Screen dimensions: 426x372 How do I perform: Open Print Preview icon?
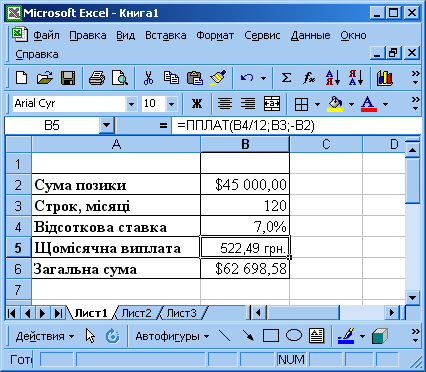tap(120, 78)
